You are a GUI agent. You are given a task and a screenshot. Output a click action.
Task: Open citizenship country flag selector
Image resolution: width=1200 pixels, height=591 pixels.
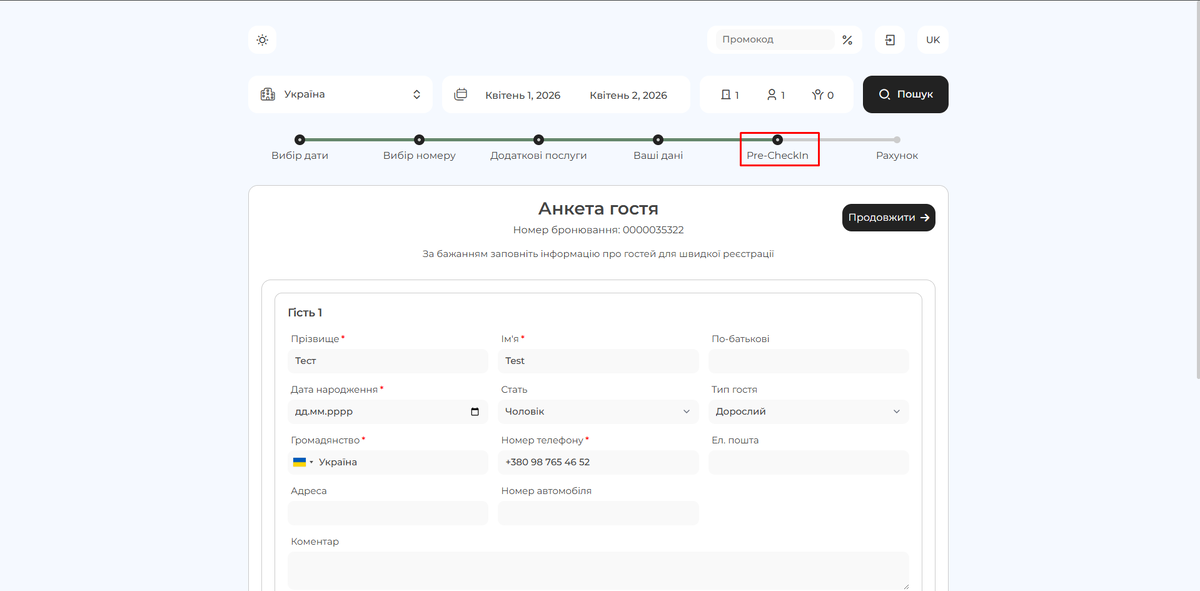tap(302, 462)
